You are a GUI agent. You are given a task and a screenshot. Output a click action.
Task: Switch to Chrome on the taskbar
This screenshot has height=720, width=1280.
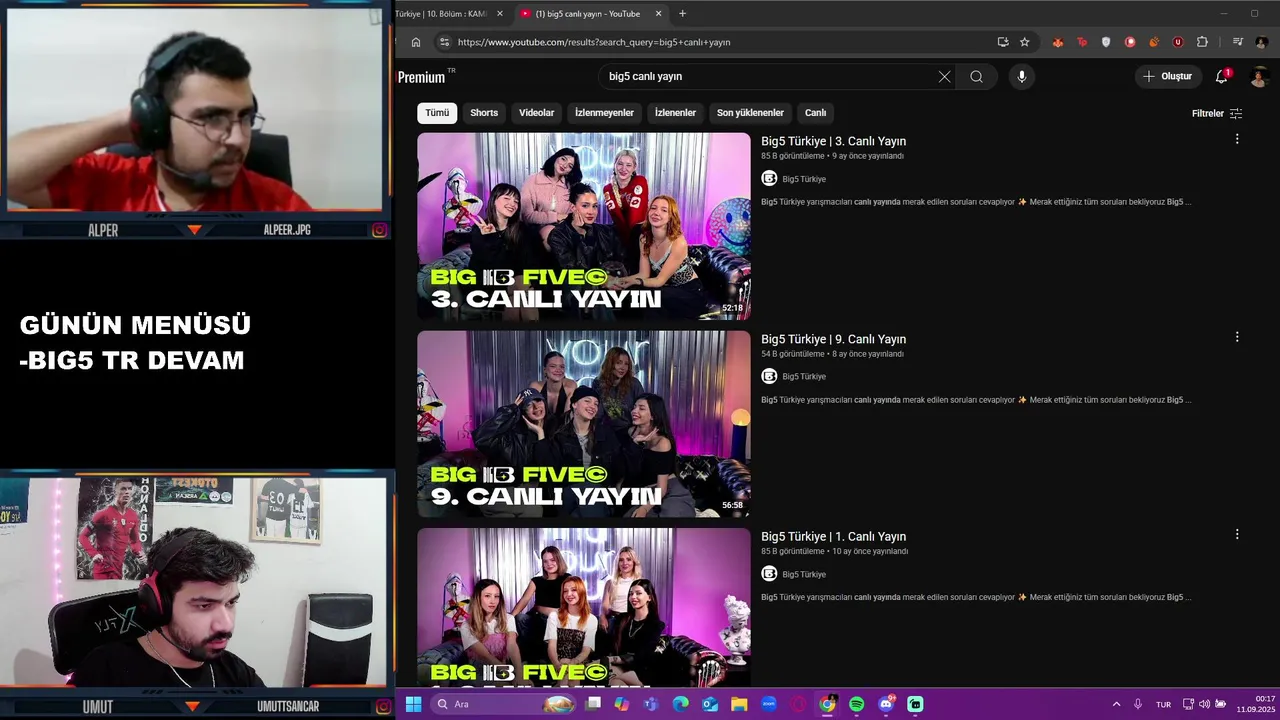coord(827,704)
